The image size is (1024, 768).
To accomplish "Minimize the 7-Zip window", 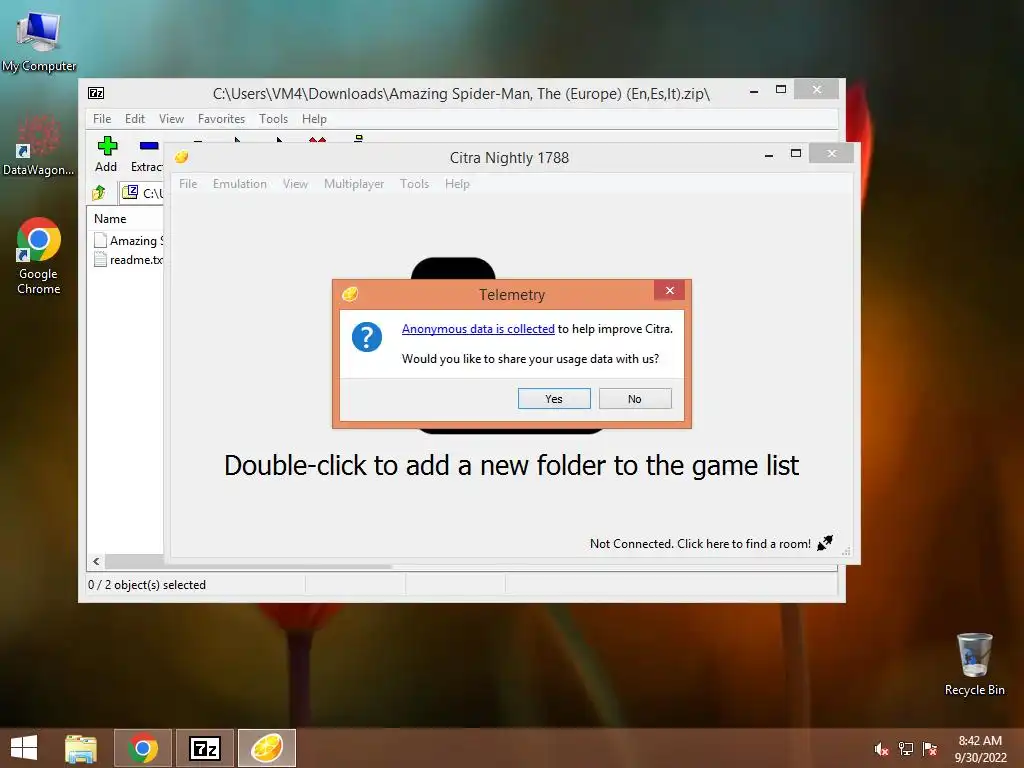I will 754,91.
